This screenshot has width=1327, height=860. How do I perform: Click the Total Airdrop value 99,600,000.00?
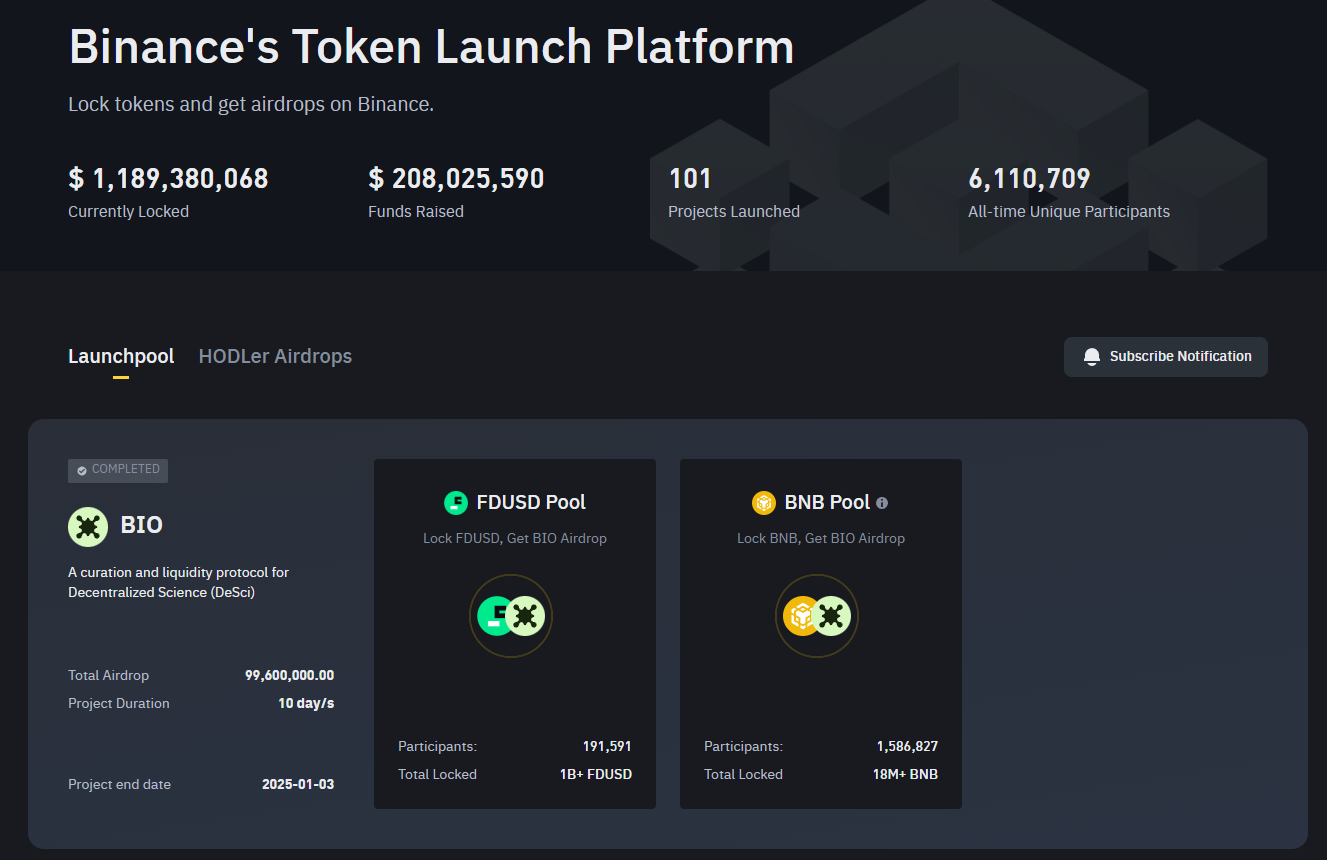pyautogui.click(x=289, y=675)
